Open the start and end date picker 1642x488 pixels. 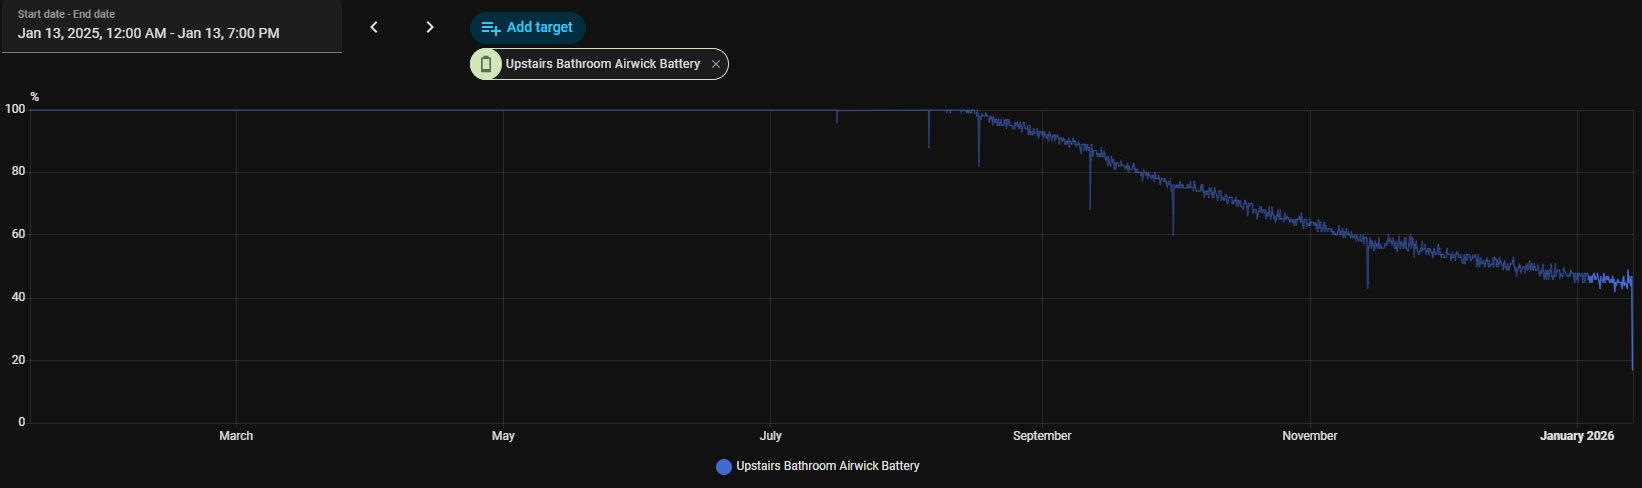pyautogui.click(x=171, y=26)
